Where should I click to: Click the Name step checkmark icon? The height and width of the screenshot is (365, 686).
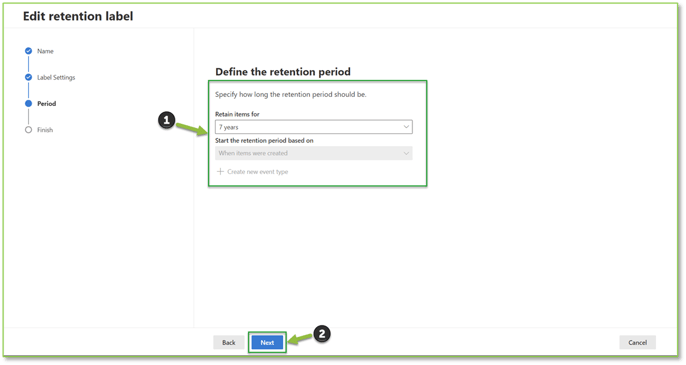click(28, 51)
